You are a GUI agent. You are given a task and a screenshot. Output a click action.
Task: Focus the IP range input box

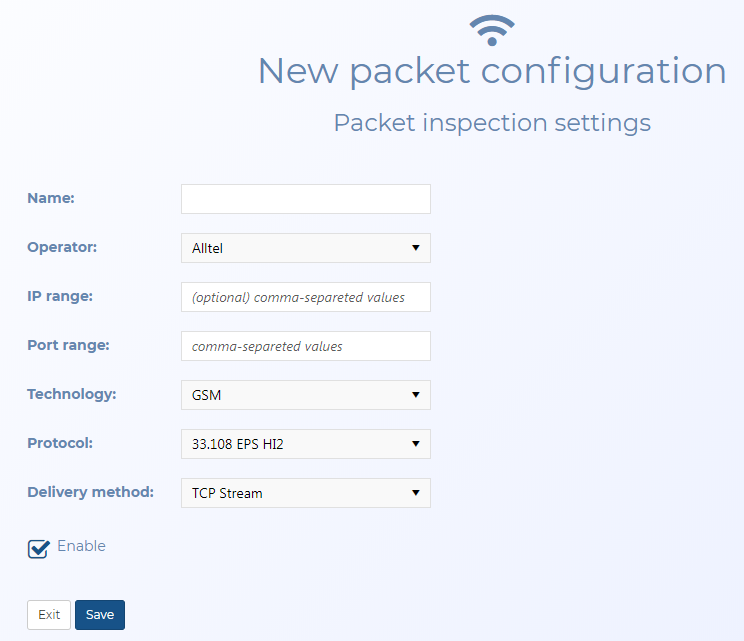(305, 297)
